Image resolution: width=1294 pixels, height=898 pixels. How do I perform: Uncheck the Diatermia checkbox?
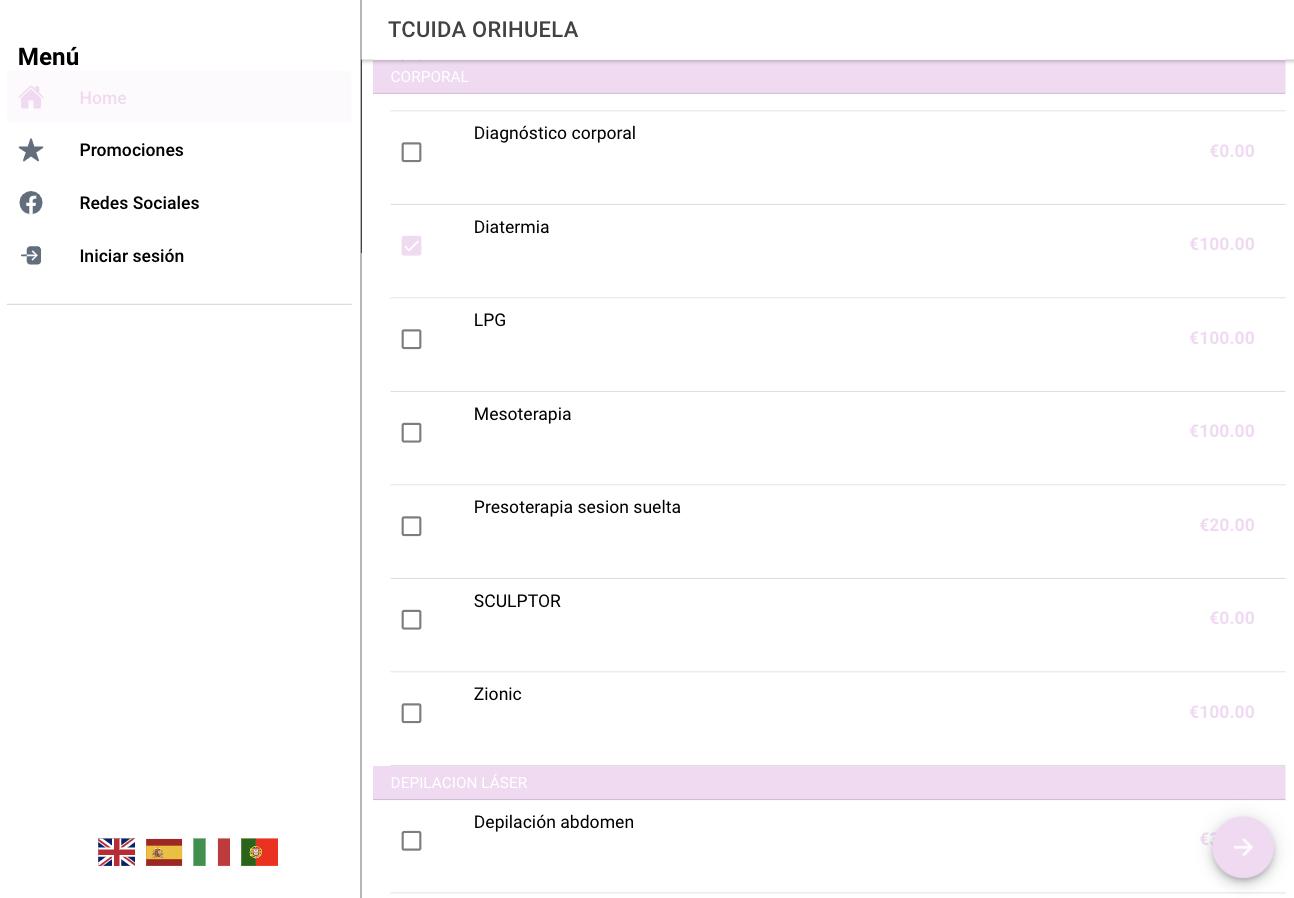coord(411,245)
